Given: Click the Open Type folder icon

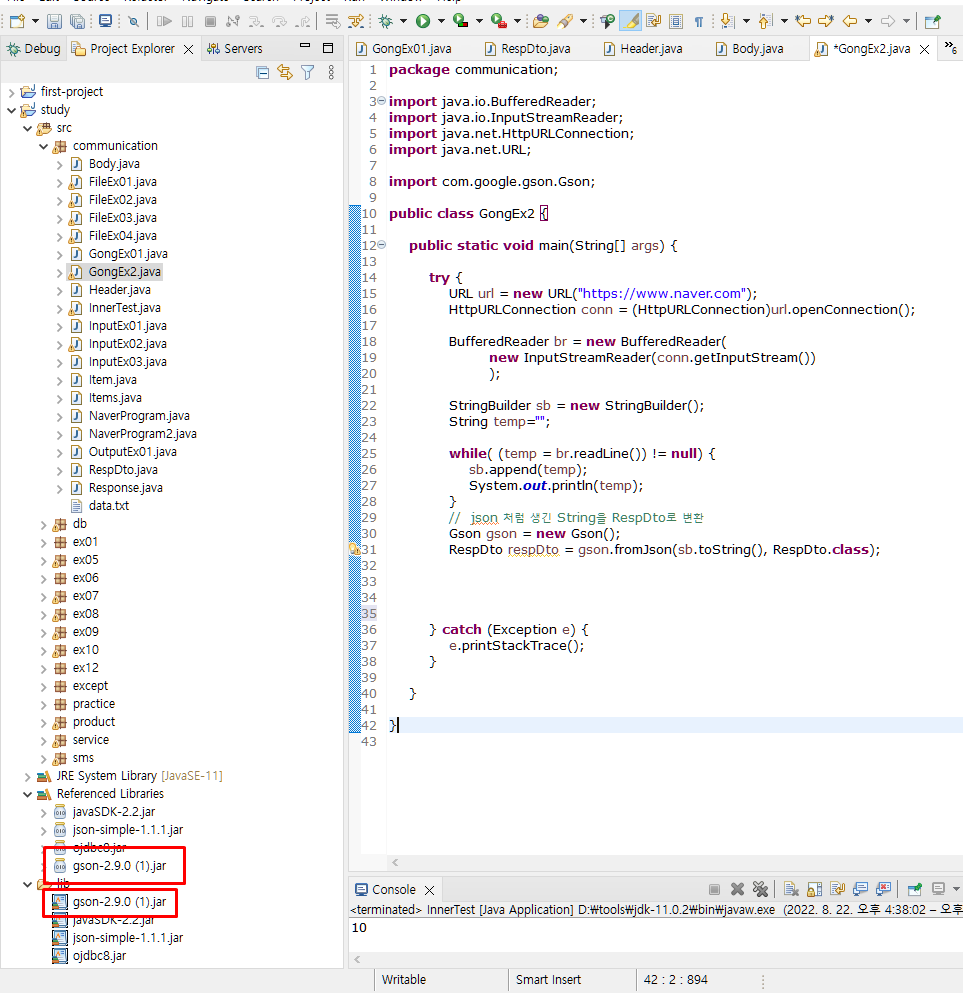Looking at the screenshot, I should coord(541,22).
